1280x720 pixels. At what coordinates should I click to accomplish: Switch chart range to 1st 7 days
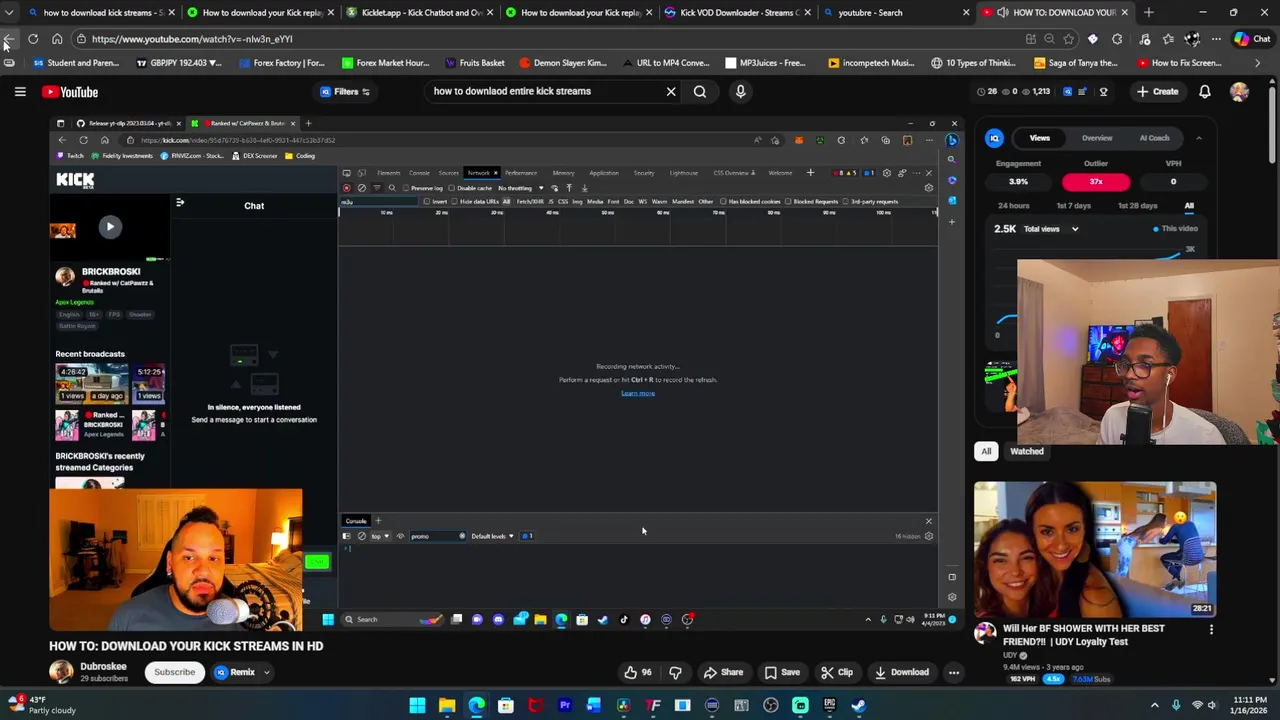(x=1074, y=206)
